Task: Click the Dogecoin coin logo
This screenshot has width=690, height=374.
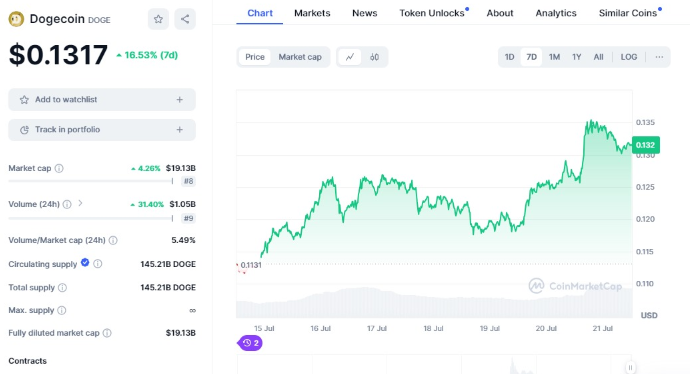Action: (16, 19)
